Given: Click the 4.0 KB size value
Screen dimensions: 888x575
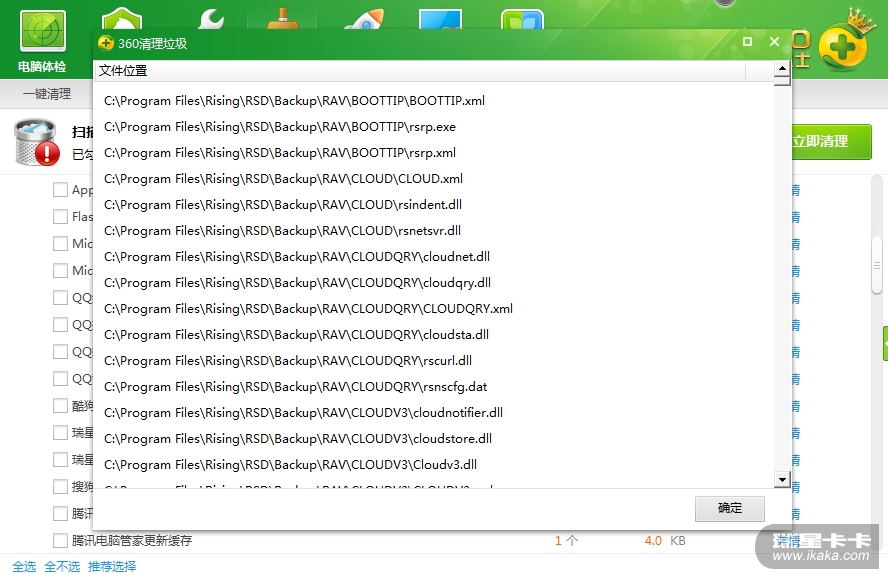Looking at the screenshot, I should 665,541.
